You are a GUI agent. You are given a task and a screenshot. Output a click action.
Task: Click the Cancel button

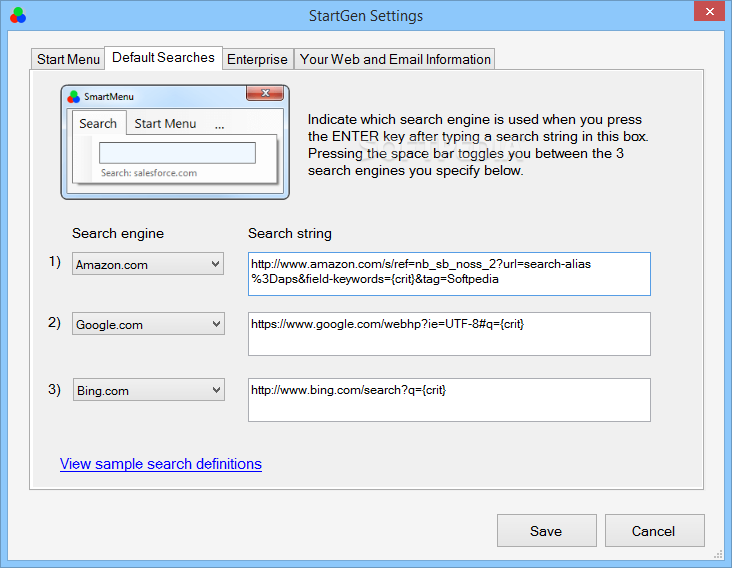(655, 531)
